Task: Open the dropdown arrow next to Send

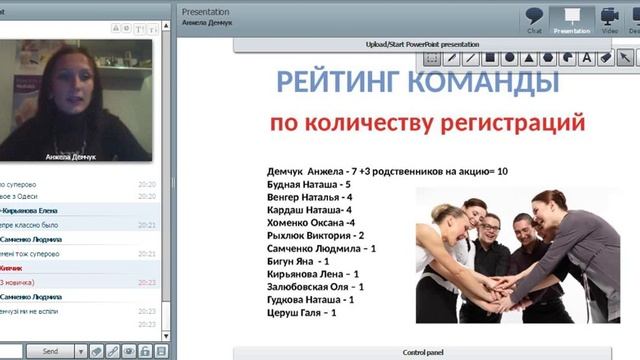Action: [81, 351]
